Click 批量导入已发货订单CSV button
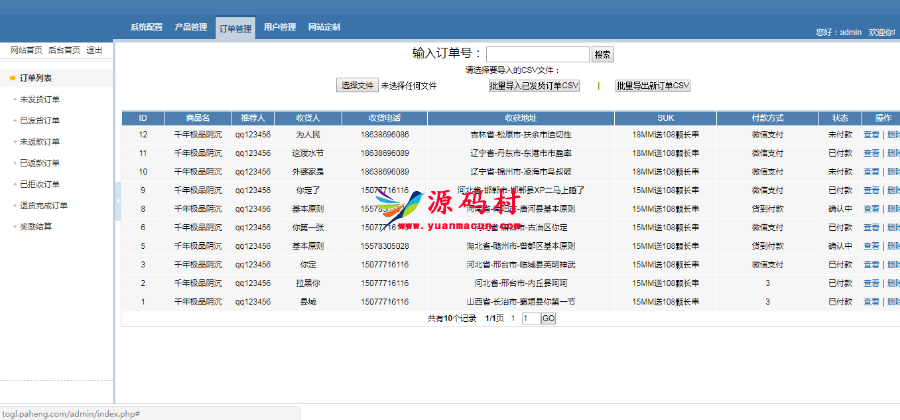Image resolution: width=900 pixels, height=420 pixels. point(534,86)
